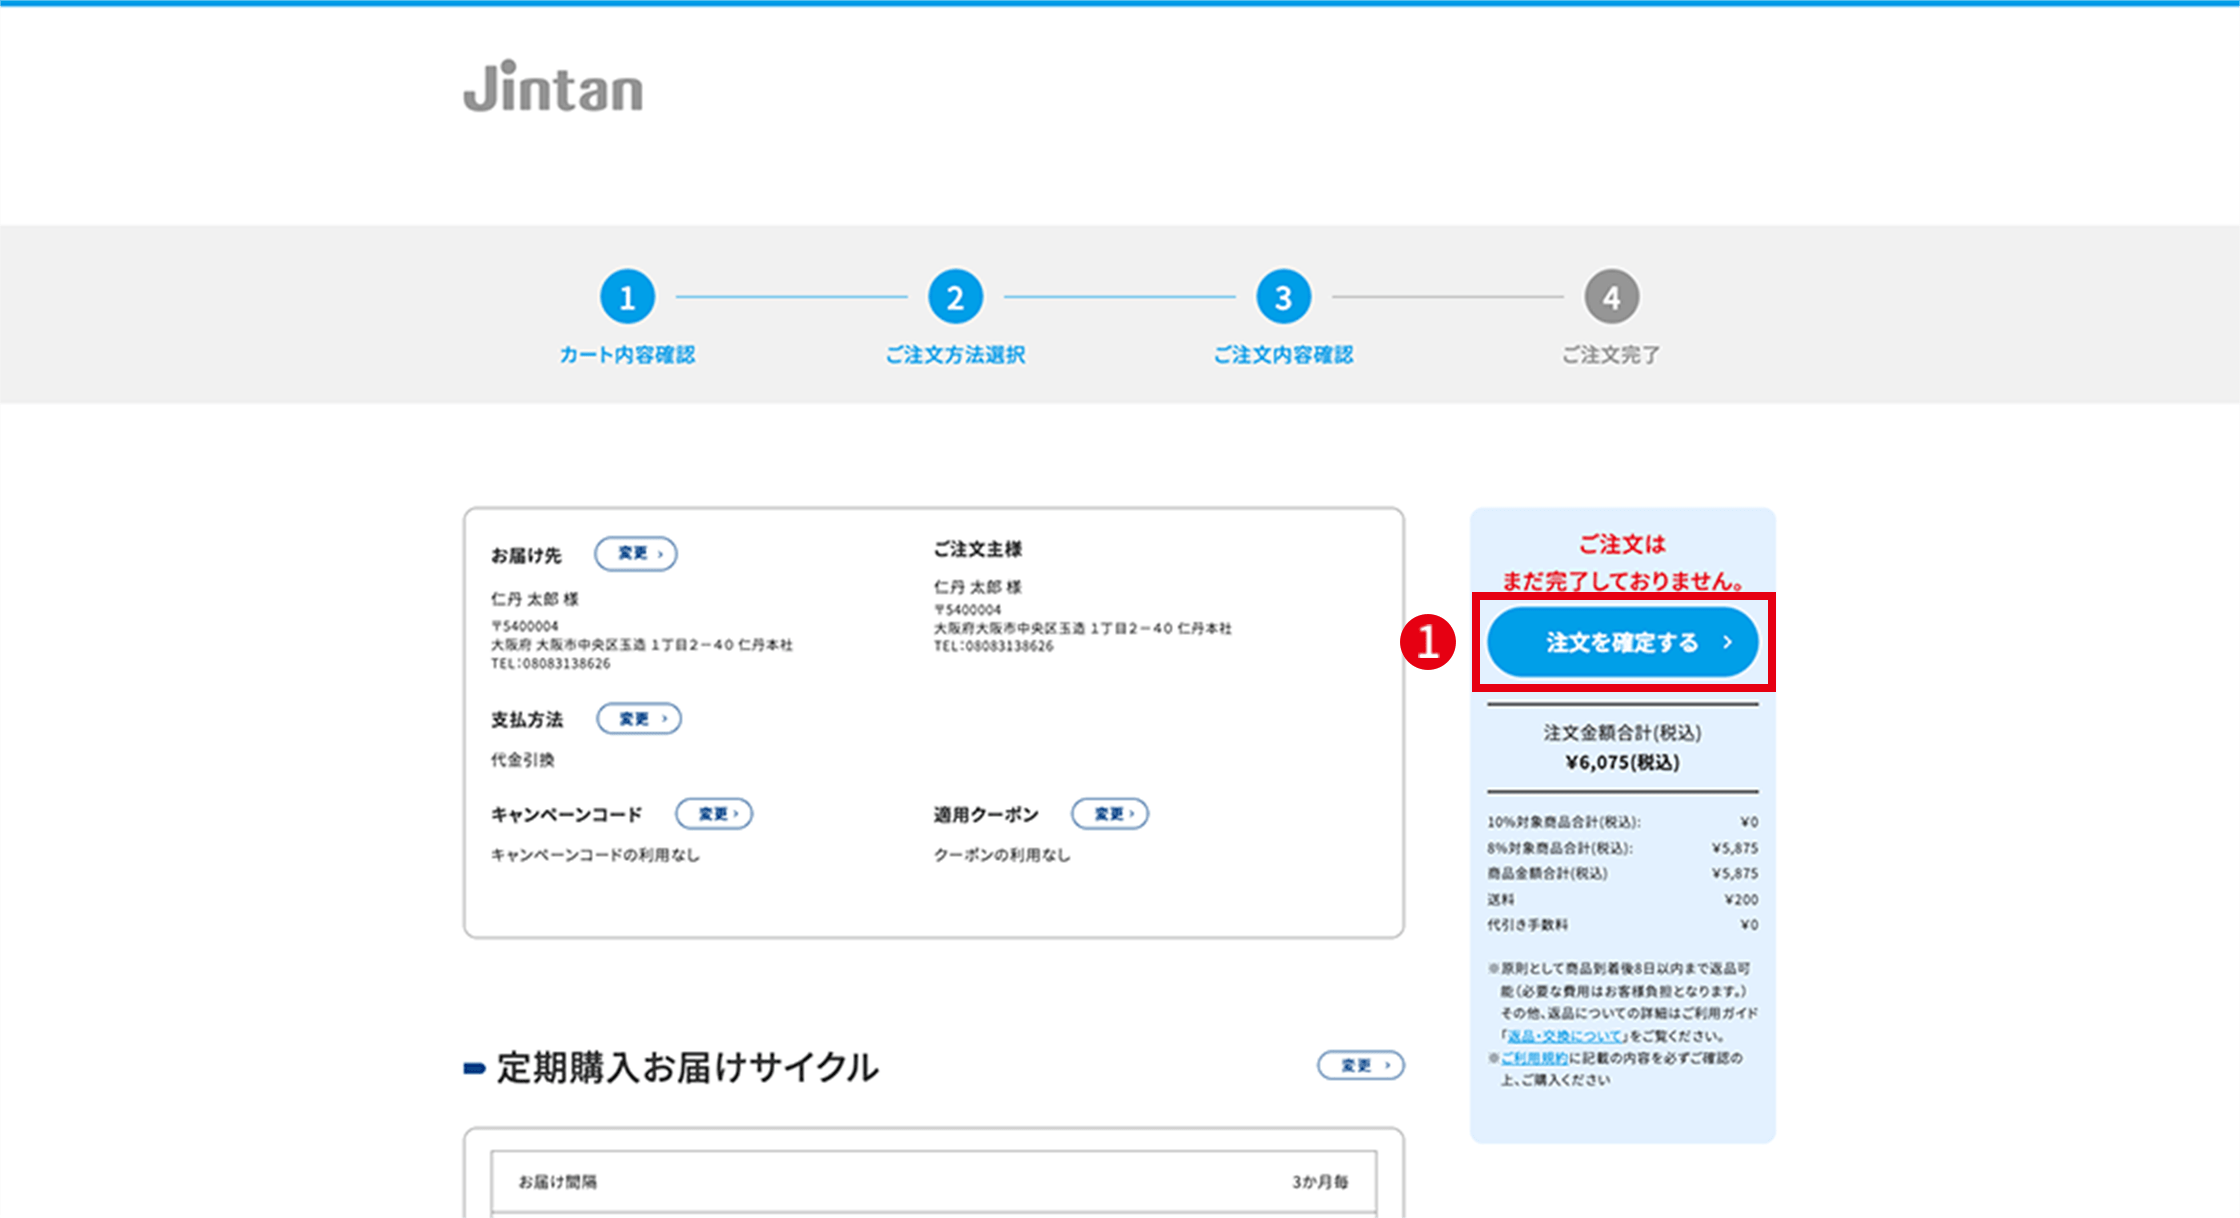Change the お届け先 delivery address
2240x1218 pixels.
636,553
